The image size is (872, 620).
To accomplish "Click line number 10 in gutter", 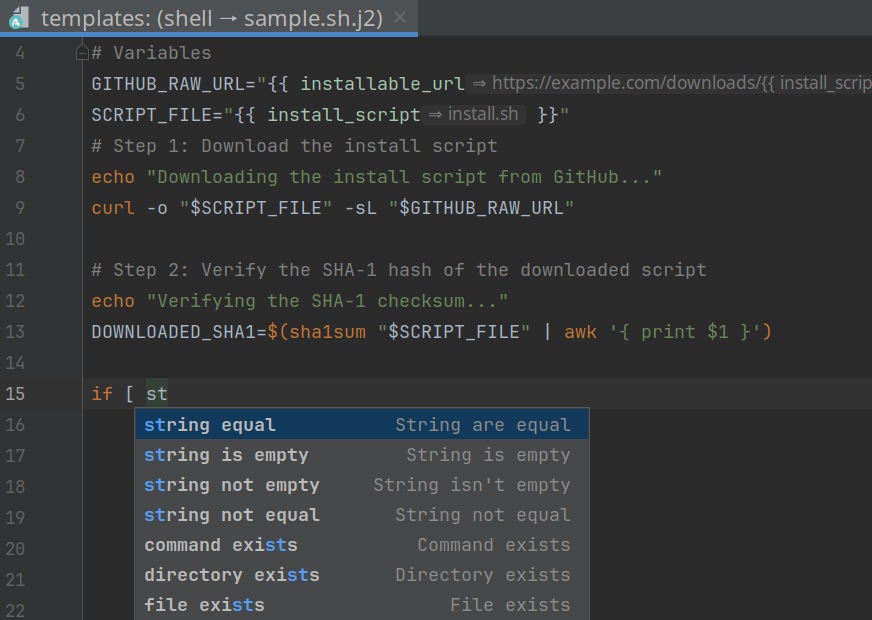I will [15, 239].
